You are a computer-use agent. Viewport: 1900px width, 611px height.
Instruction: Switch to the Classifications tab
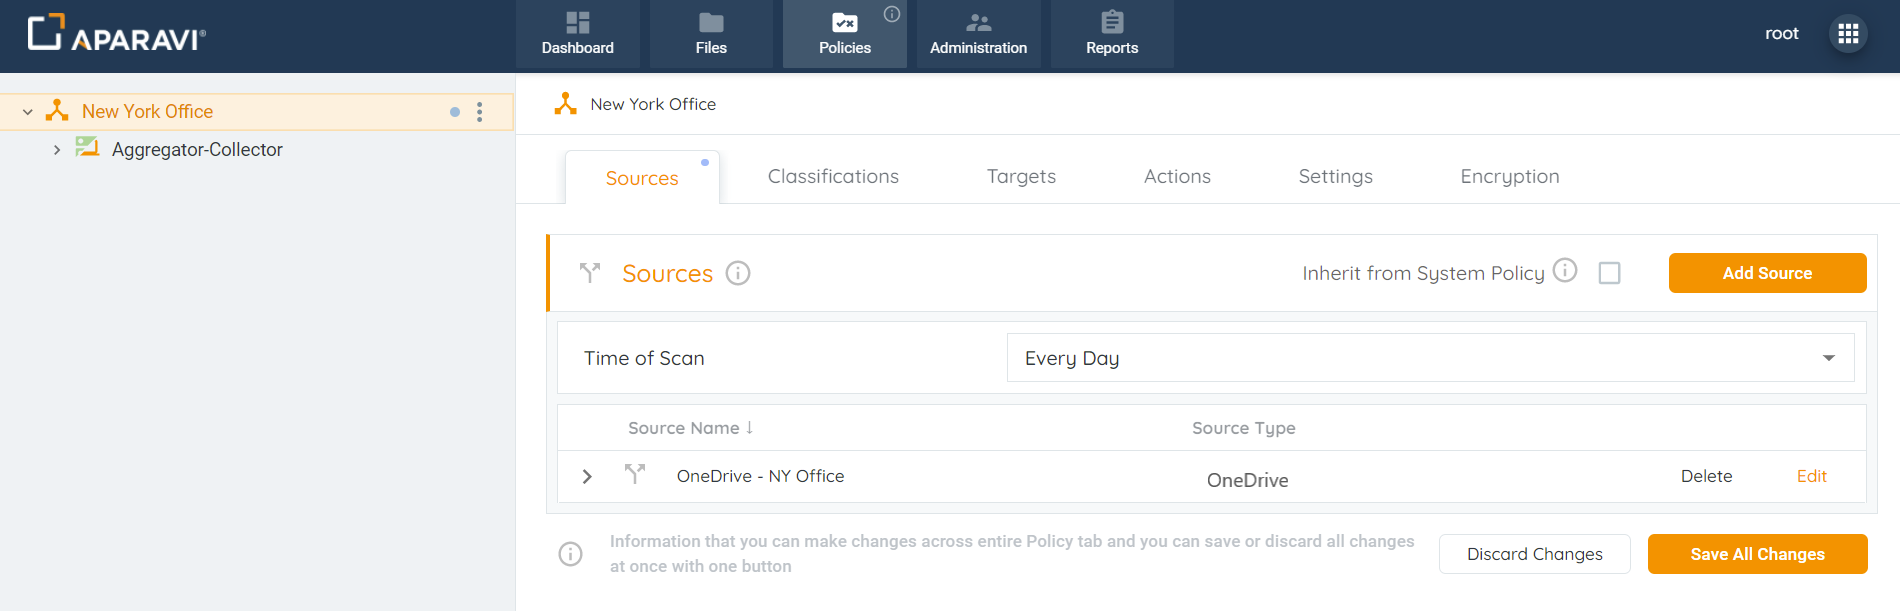coord(833,177)
